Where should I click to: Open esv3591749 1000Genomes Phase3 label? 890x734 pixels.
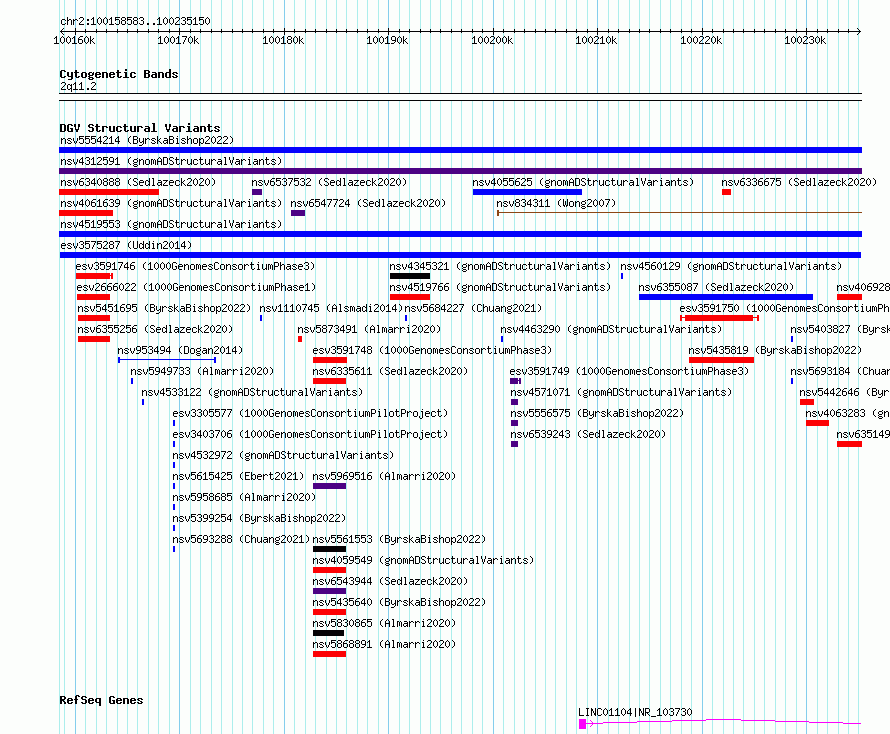pos(629,371)
